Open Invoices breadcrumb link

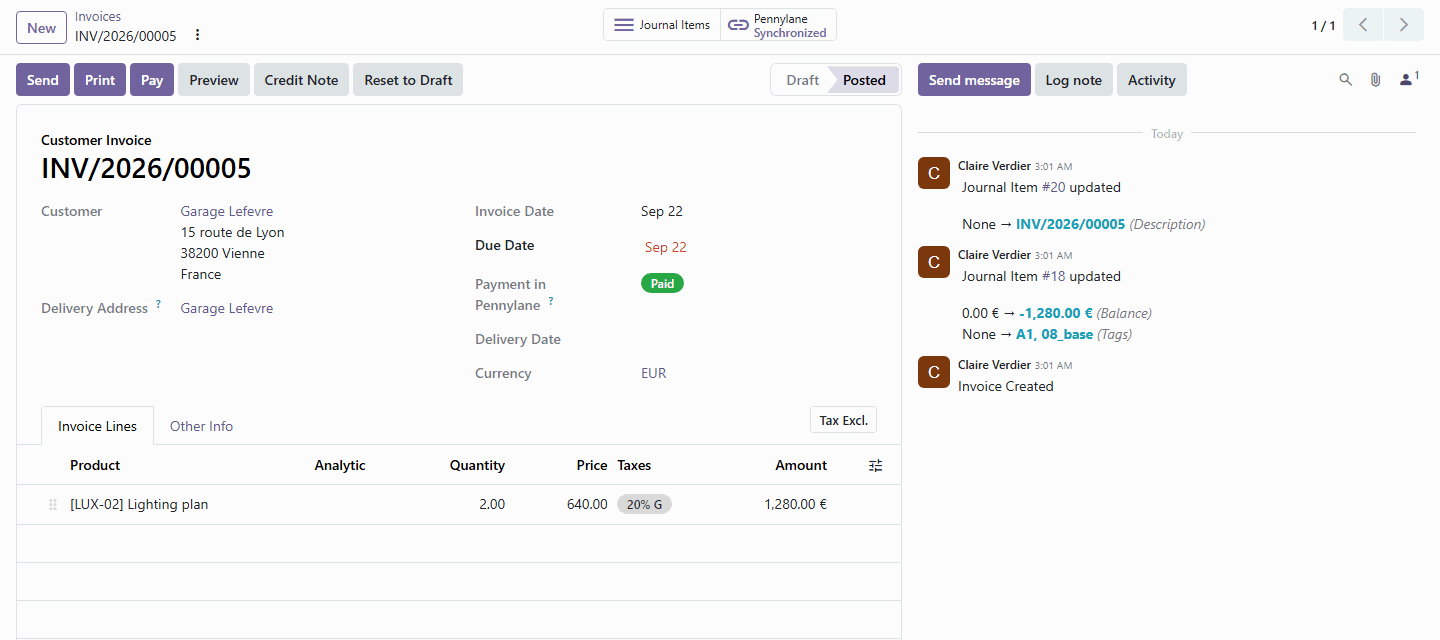[98, 17]
